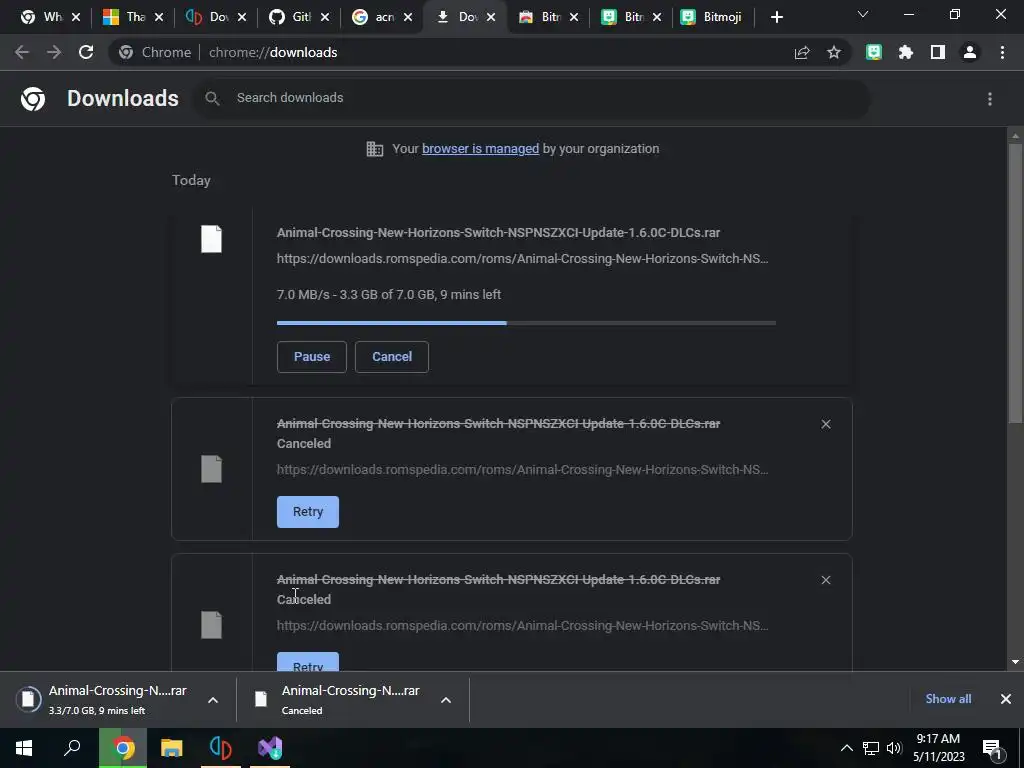Click the 'Today' date heading
1024x768 pixels.
(191, 180)
